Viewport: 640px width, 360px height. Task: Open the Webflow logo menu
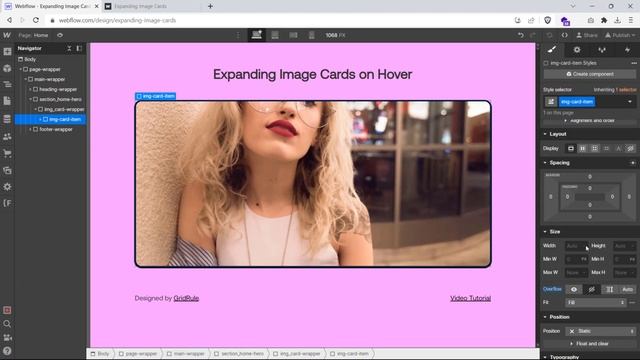[x=7, y=35]
